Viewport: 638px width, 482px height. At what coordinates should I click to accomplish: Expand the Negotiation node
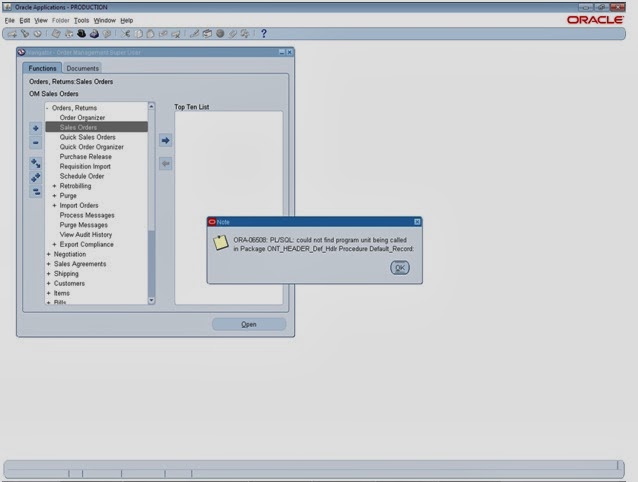[x=48, y=254]
